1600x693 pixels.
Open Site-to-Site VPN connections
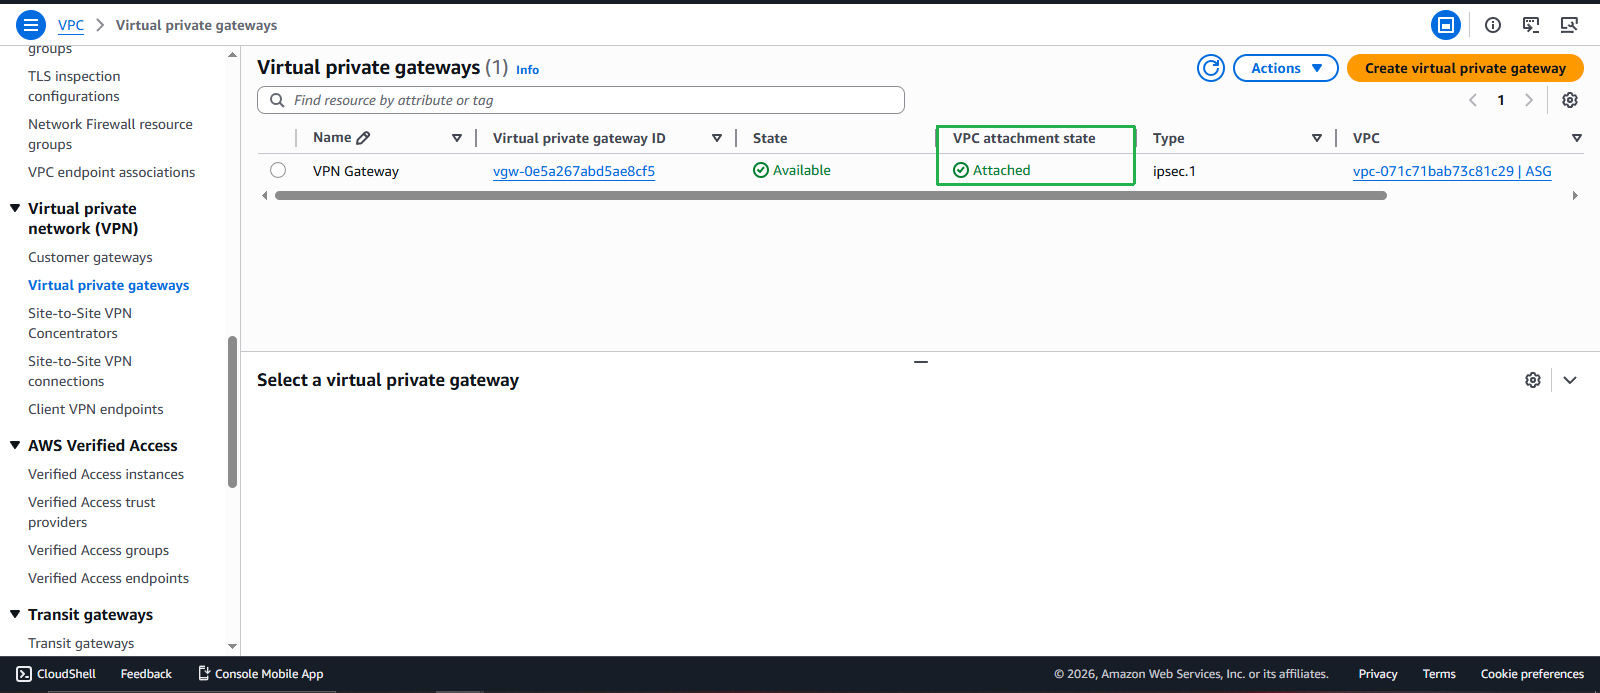(x=80, y=371)
